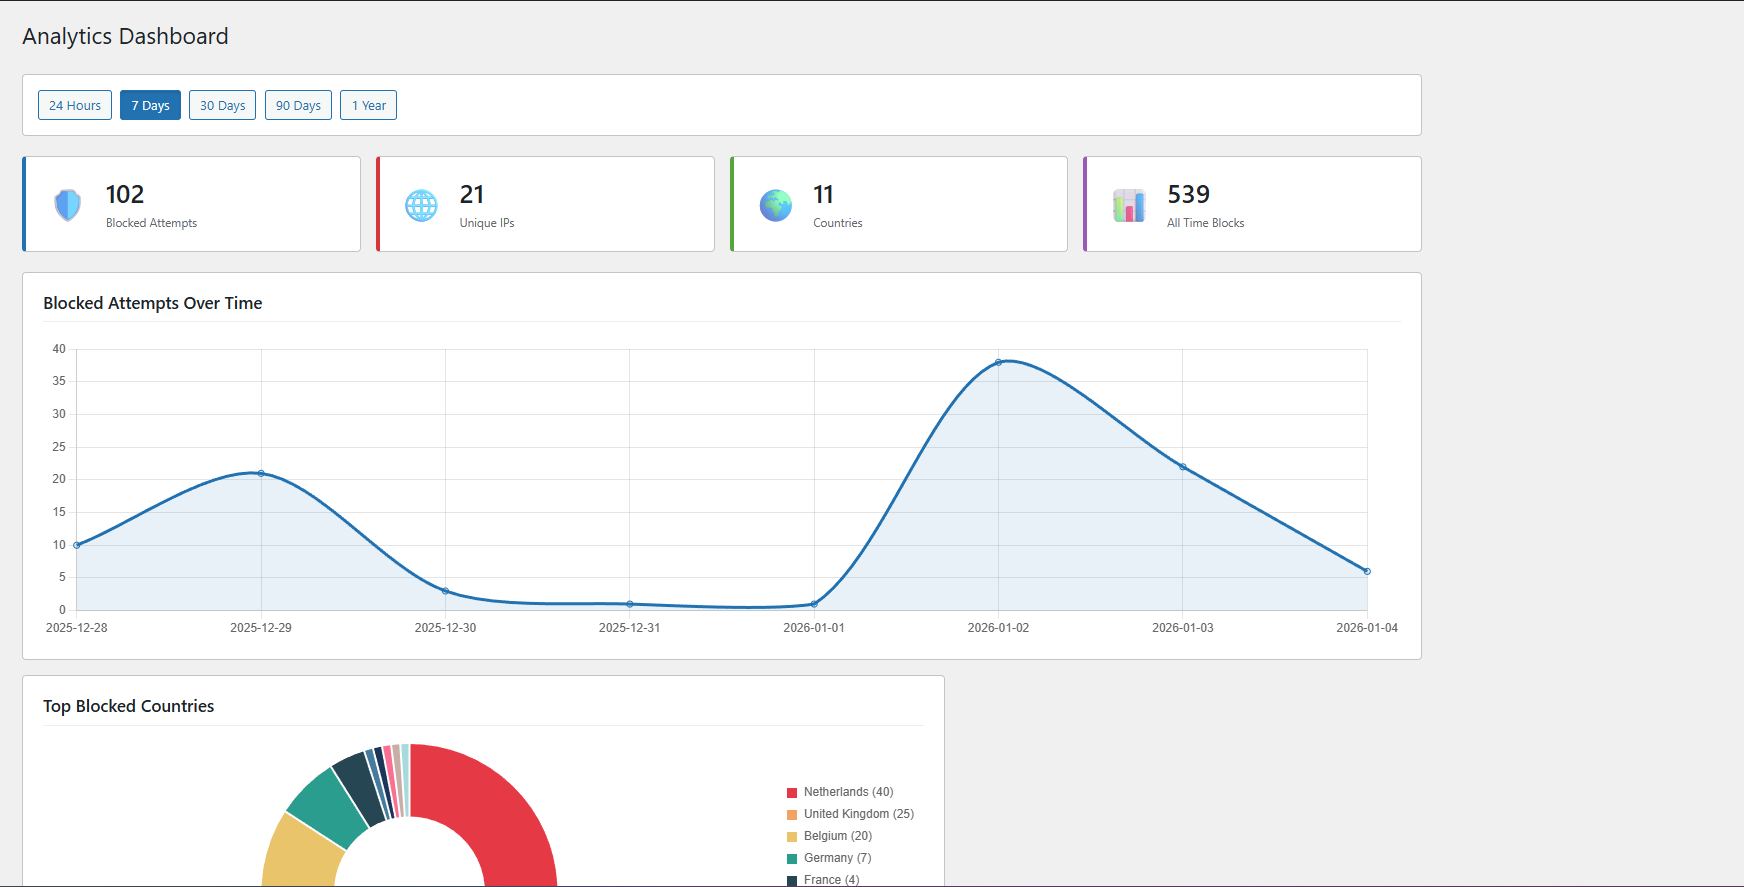Click the chart data point for 2026-01-03

click(1183, 467)
